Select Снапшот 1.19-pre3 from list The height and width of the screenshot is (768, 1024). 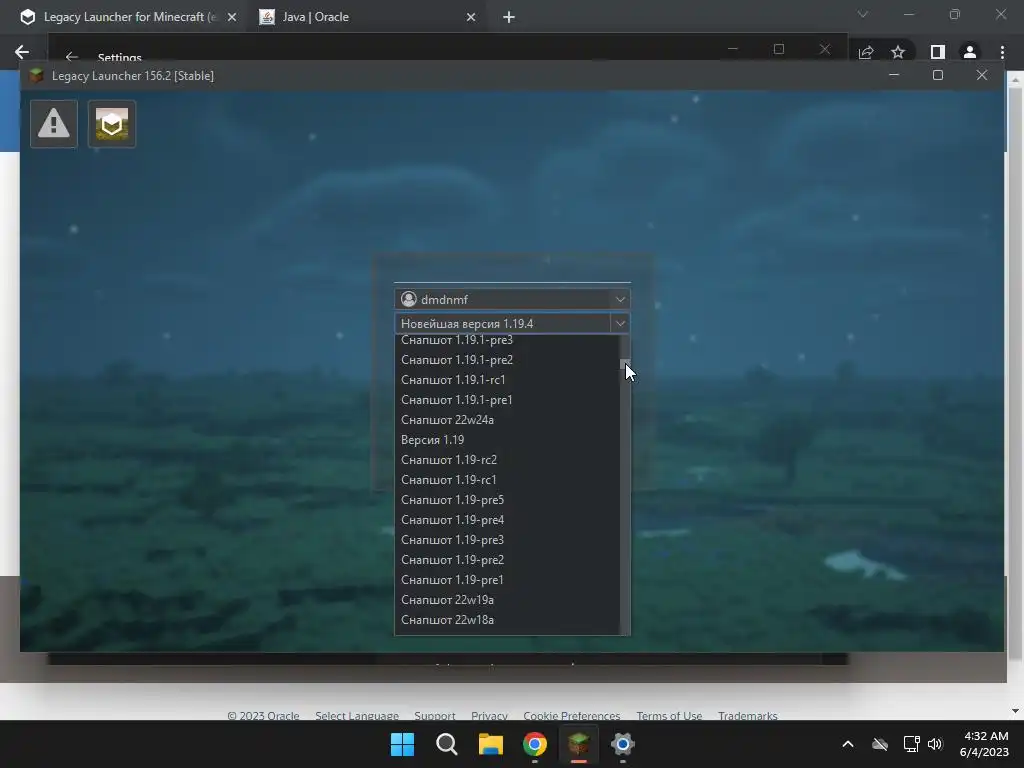507,540
